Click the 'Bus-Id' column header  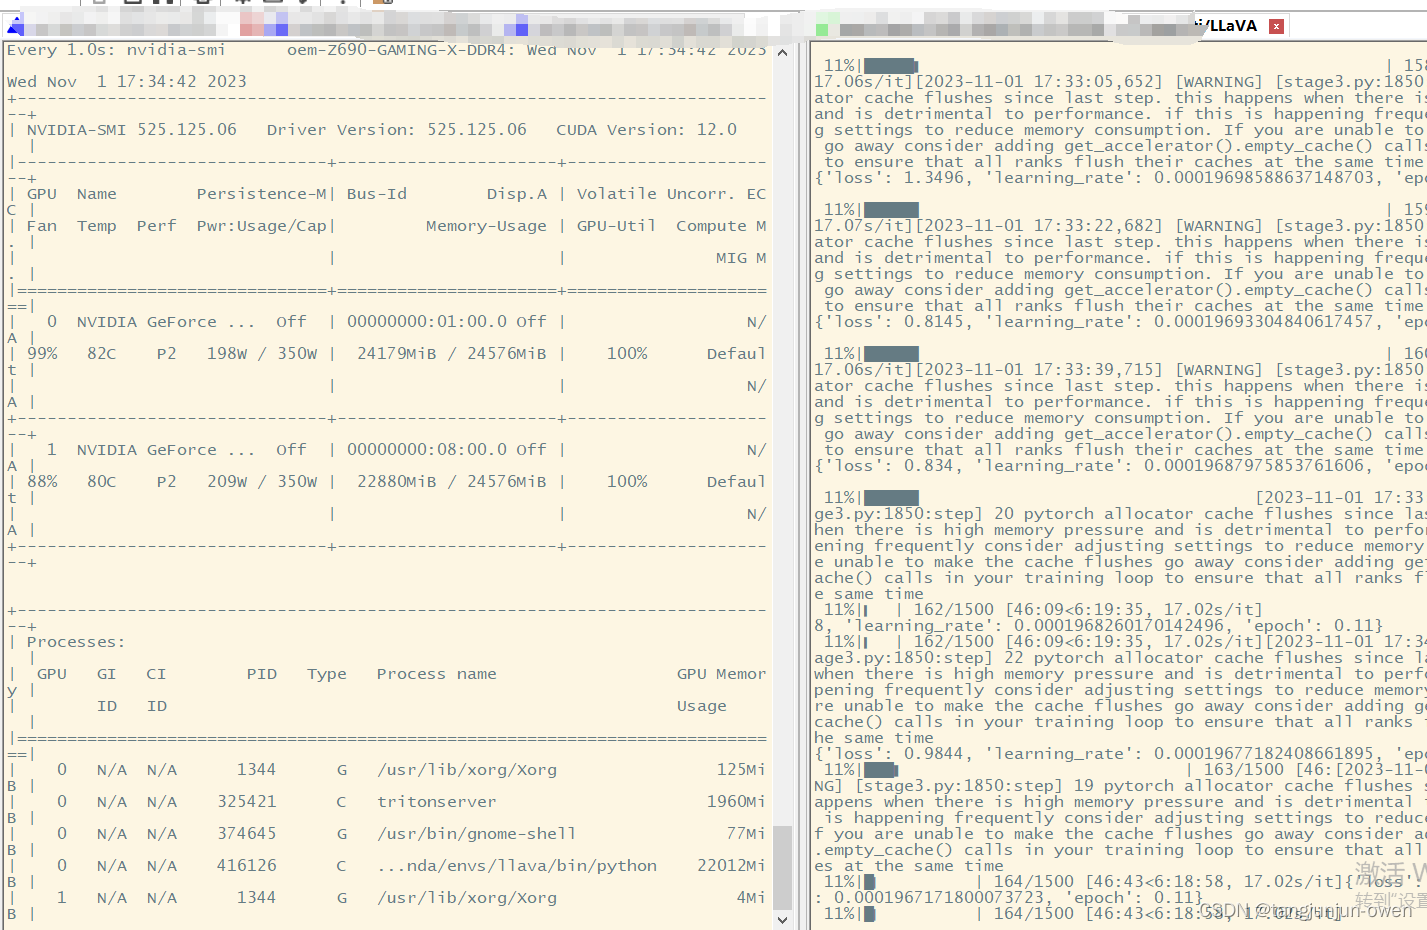[377, 194]
